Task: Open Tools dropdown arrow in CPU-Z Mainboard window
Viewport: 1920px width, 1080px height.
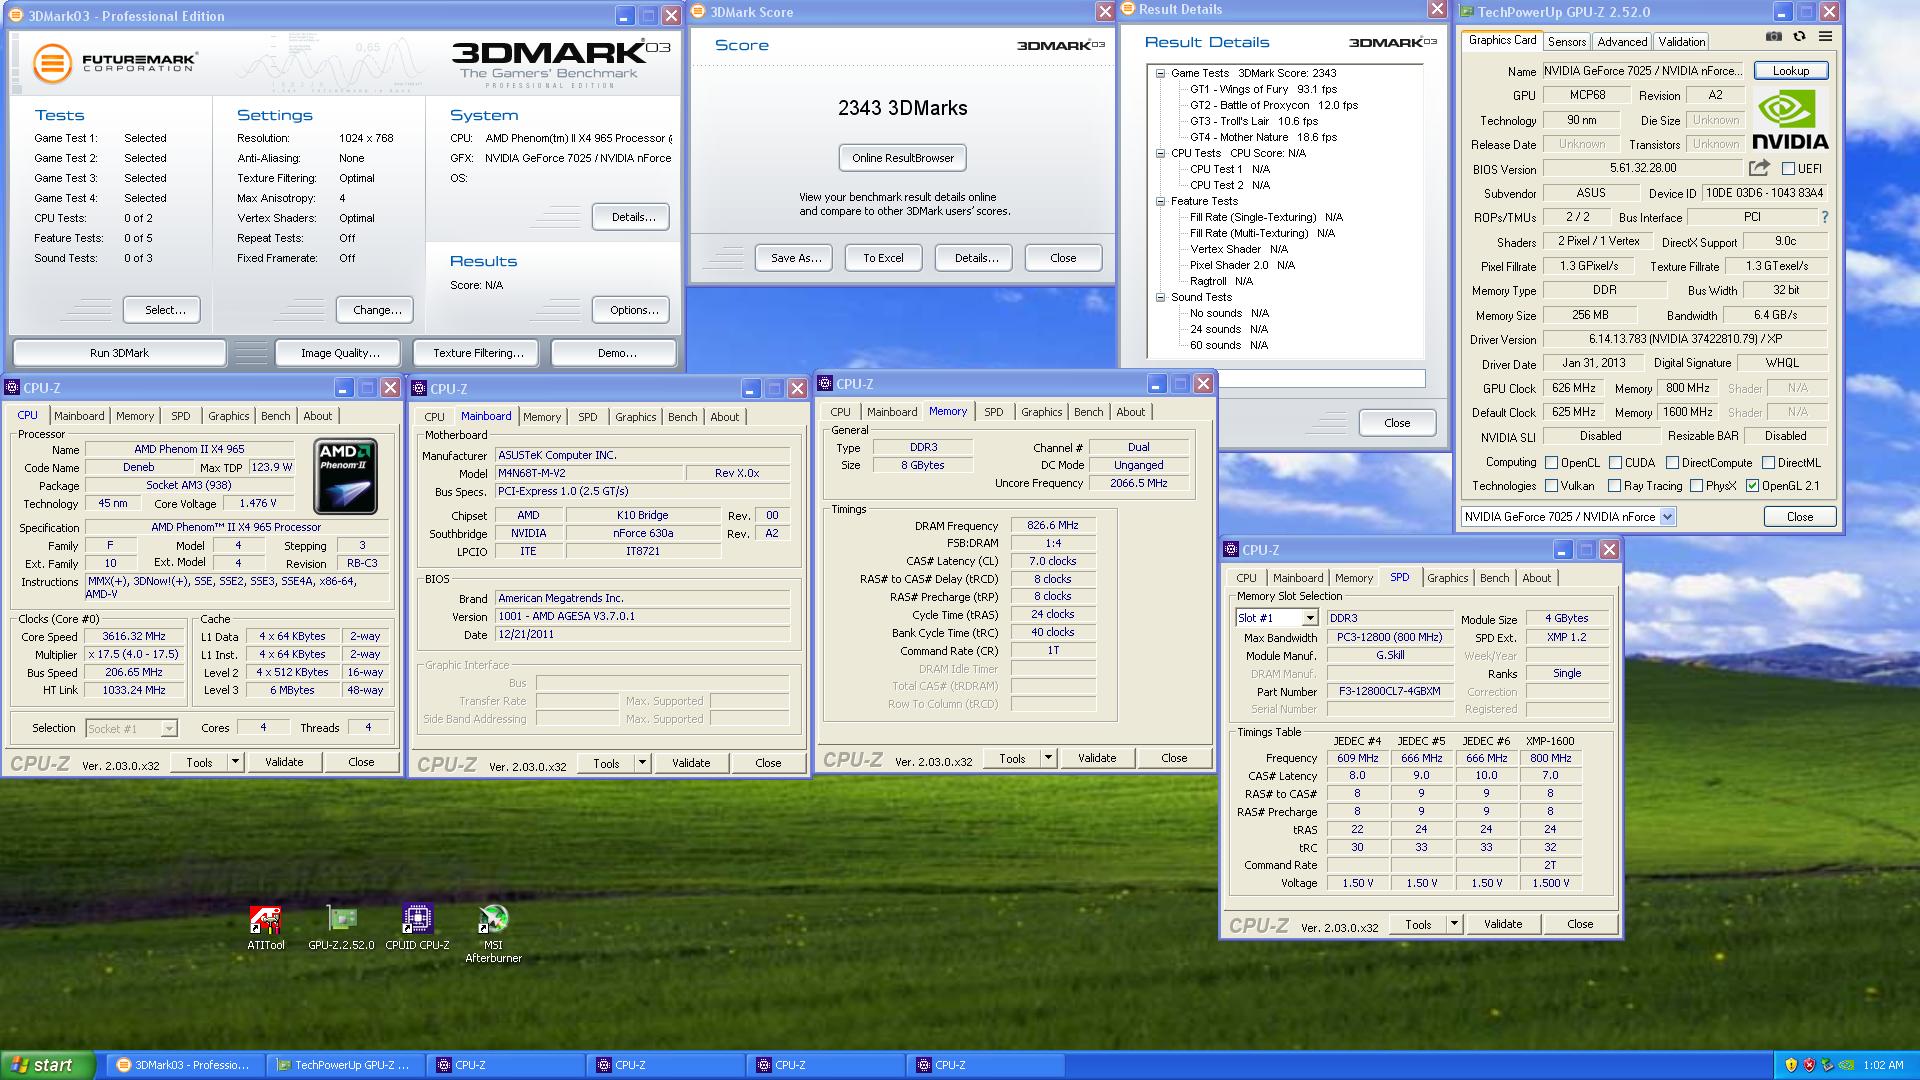Action: click(642, 763)
